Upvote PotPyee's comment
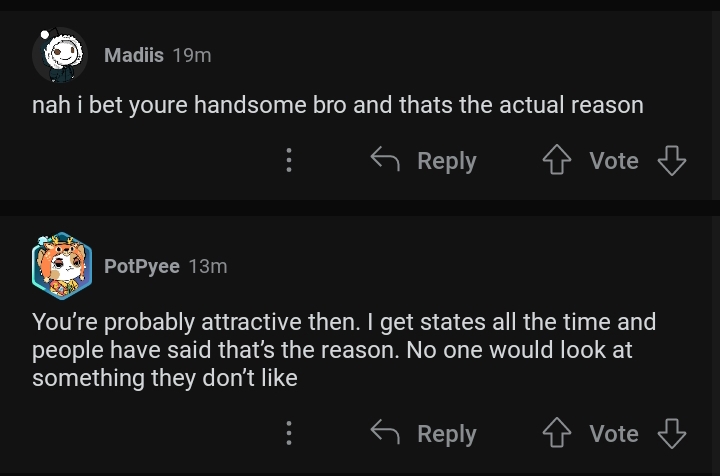Image resolution: width=720 pixels, height=476 pixels. pyautogui.click(x=557, y=432)
